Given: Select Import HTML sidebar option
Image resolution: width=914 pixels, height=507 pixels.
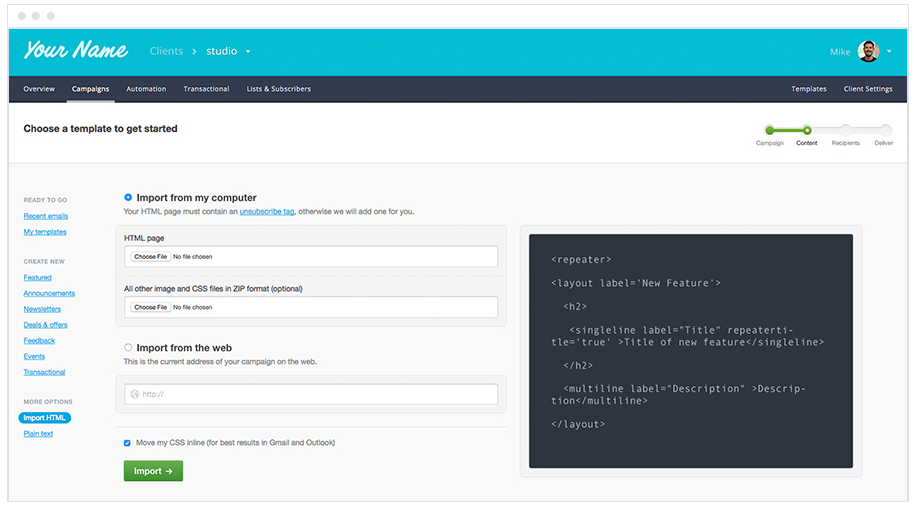Looking at the screenshot, I should (44, 418).
